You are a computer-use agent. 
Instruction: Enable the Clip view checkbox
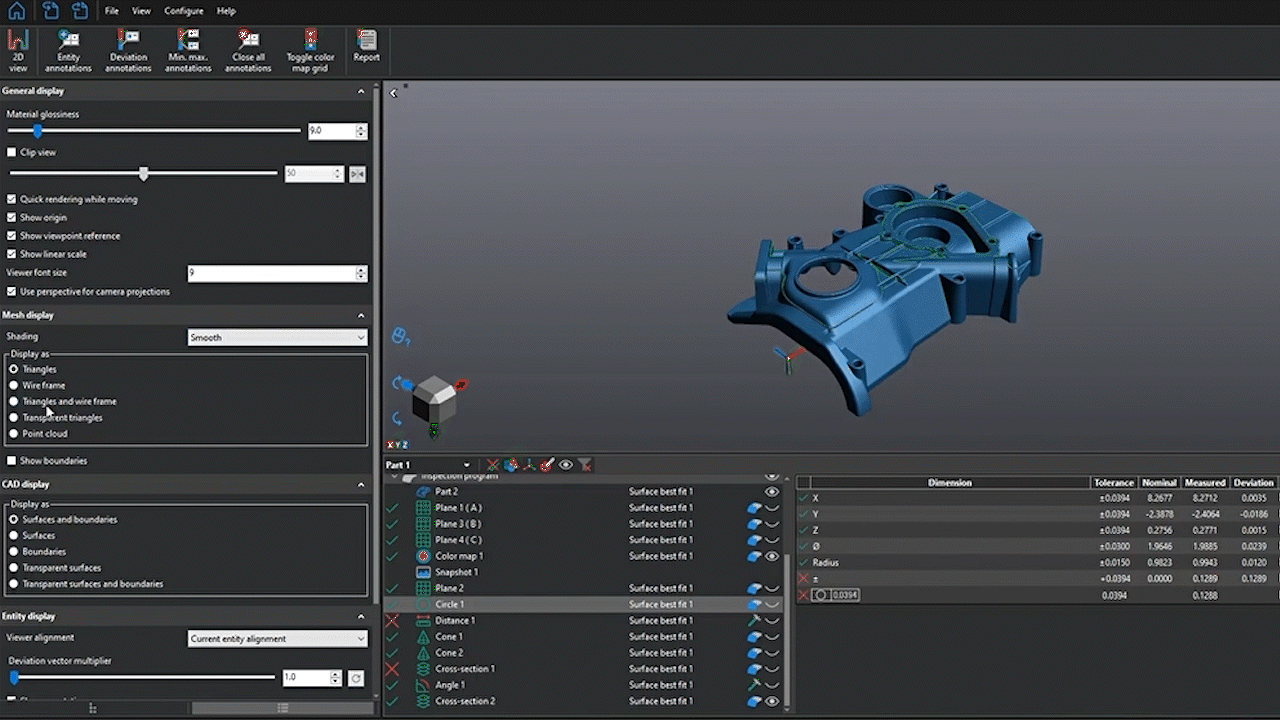click(12, 153)
